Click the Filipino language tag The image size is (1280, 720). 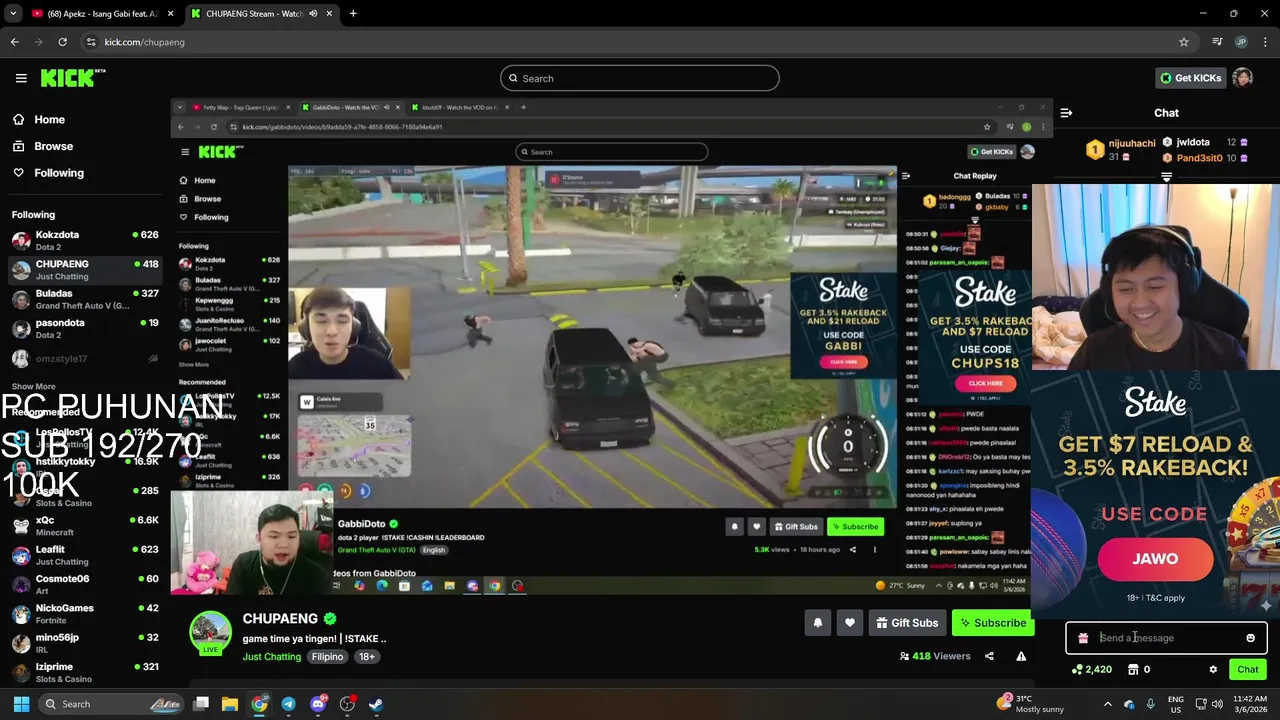[x=327, y=657]
